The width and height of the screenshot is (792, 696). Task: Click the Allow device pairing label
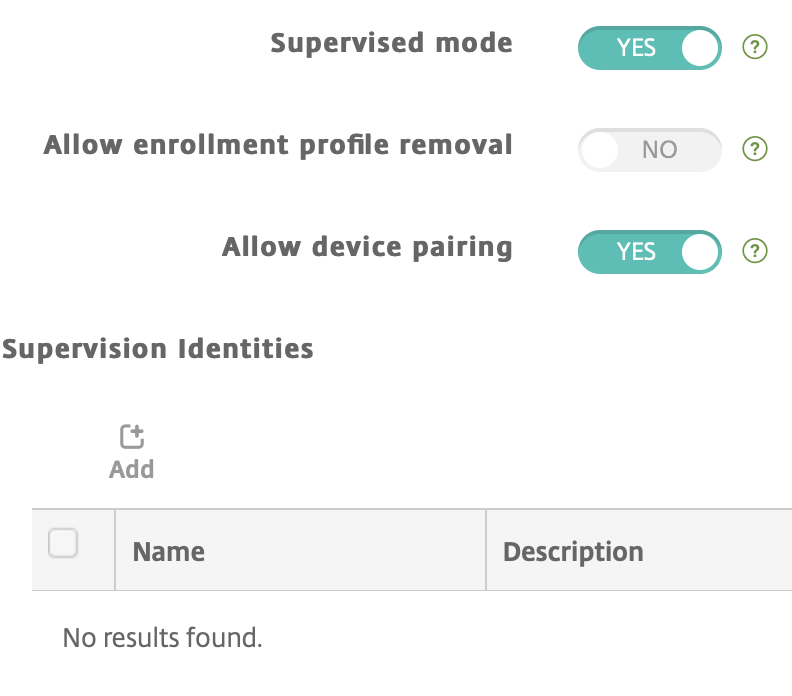367,247
